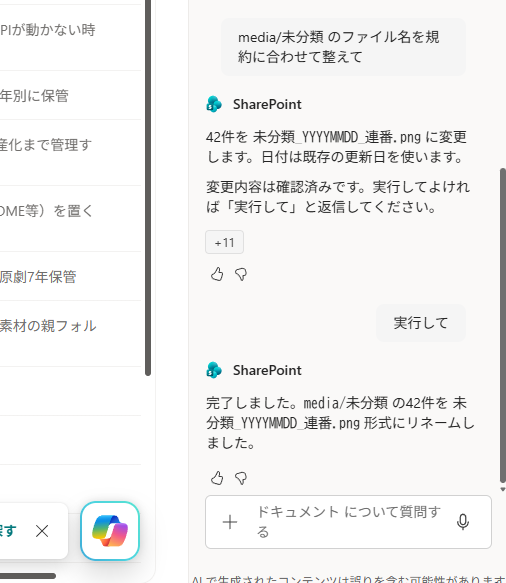Click the horizontal scrollbar at bottom left
506x583 pixels.
28,576
